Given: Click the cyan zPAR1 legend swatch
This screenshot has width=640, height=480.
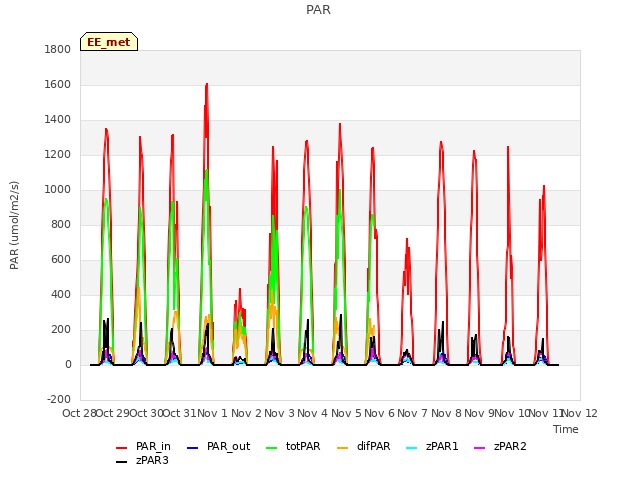Looking at the screenshot, I should click(412, 448).
